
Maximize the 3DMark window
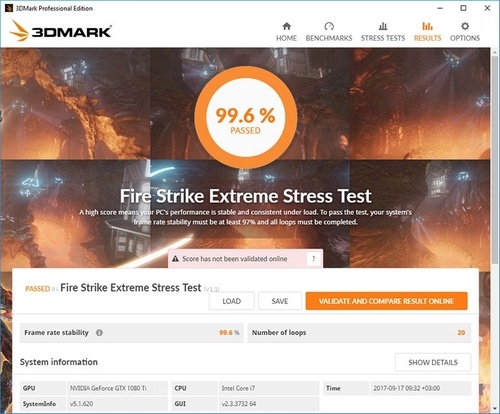pos(463,8)
